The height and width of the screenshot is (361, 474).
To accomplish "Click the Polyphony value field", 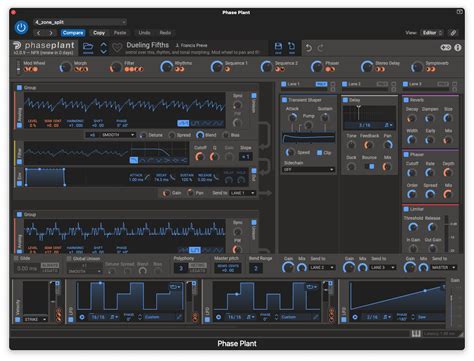I will click(181, 268).
